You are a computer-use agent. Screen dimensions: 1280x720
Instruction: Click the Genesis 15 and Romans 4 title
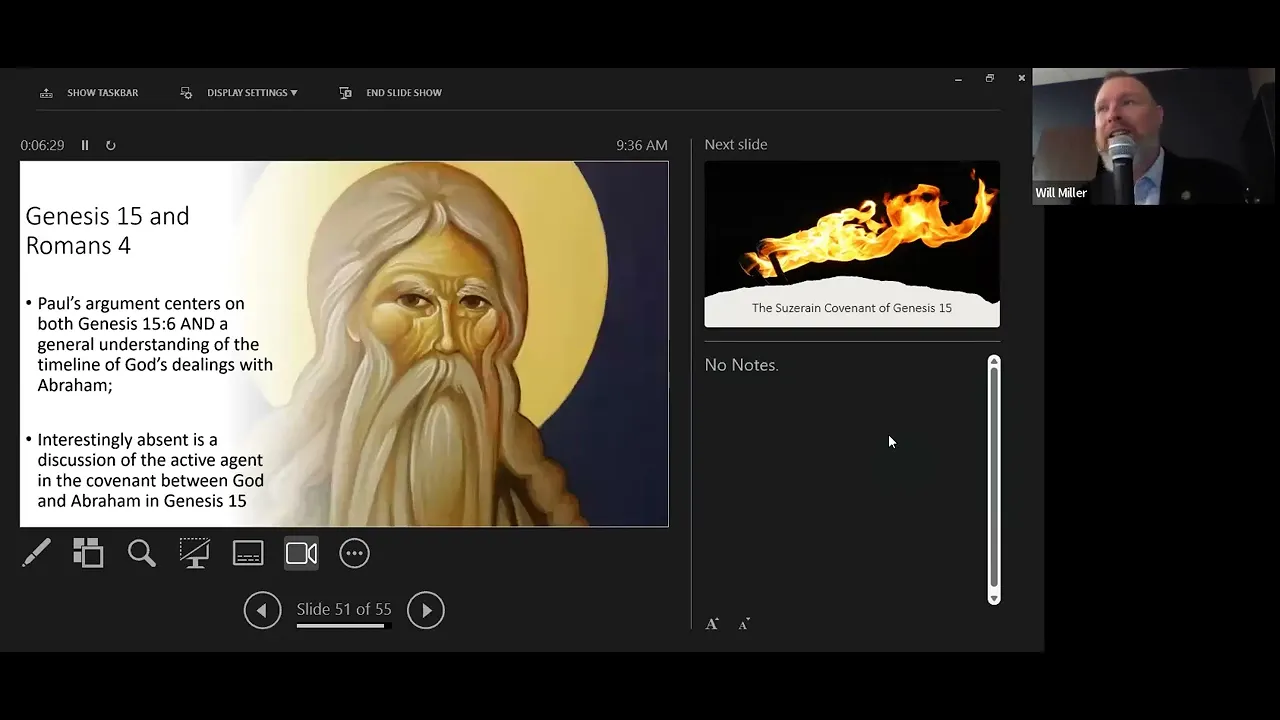[x=107, y=230]
